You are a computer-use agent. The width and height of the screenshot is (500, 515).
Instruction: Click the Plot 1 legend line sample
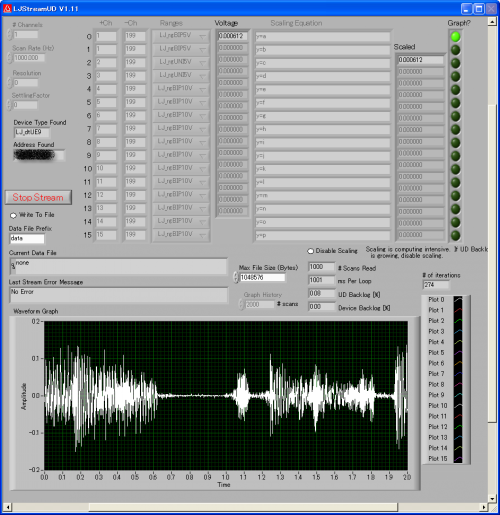click(x=458, y=310)
